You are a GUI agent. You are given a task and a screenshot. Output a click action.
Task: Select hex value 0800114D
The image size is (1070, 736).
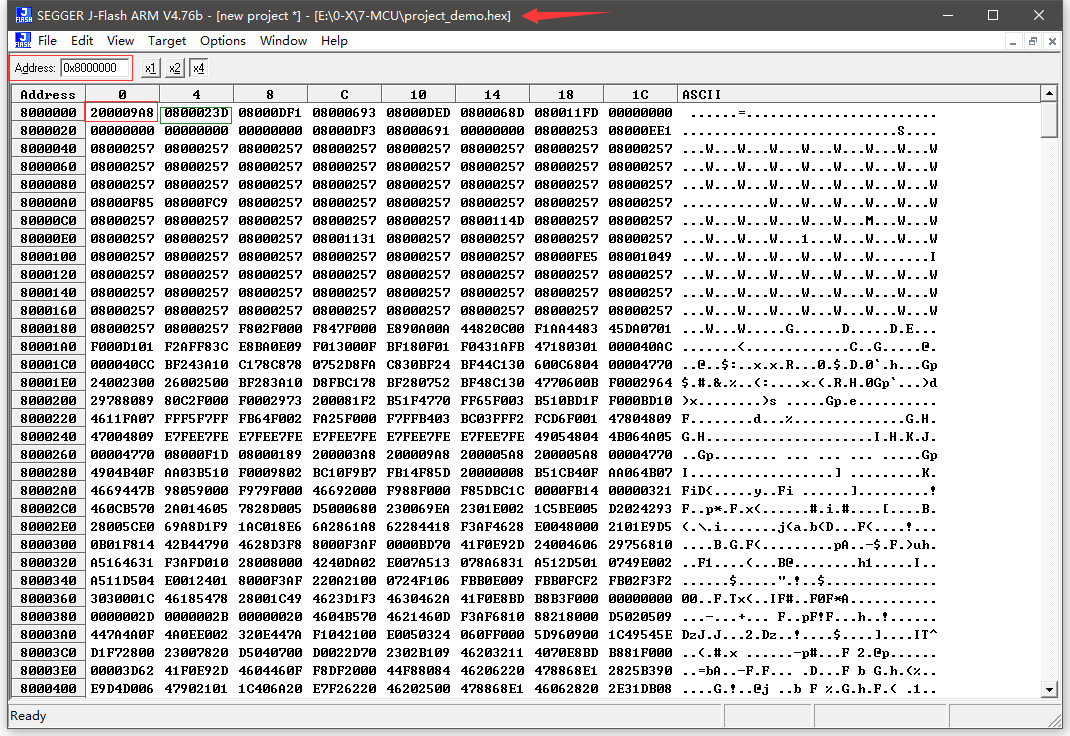tap(492, 220)
